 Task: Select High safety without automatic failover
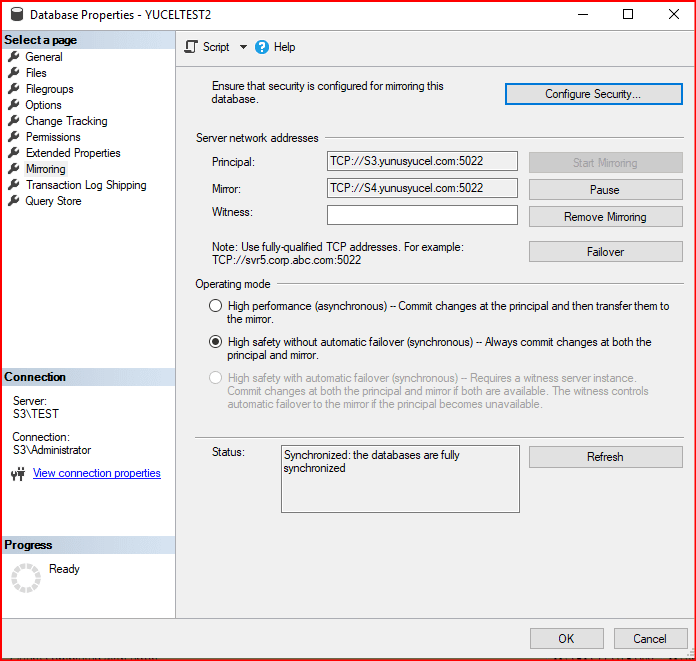click(215, 342)
